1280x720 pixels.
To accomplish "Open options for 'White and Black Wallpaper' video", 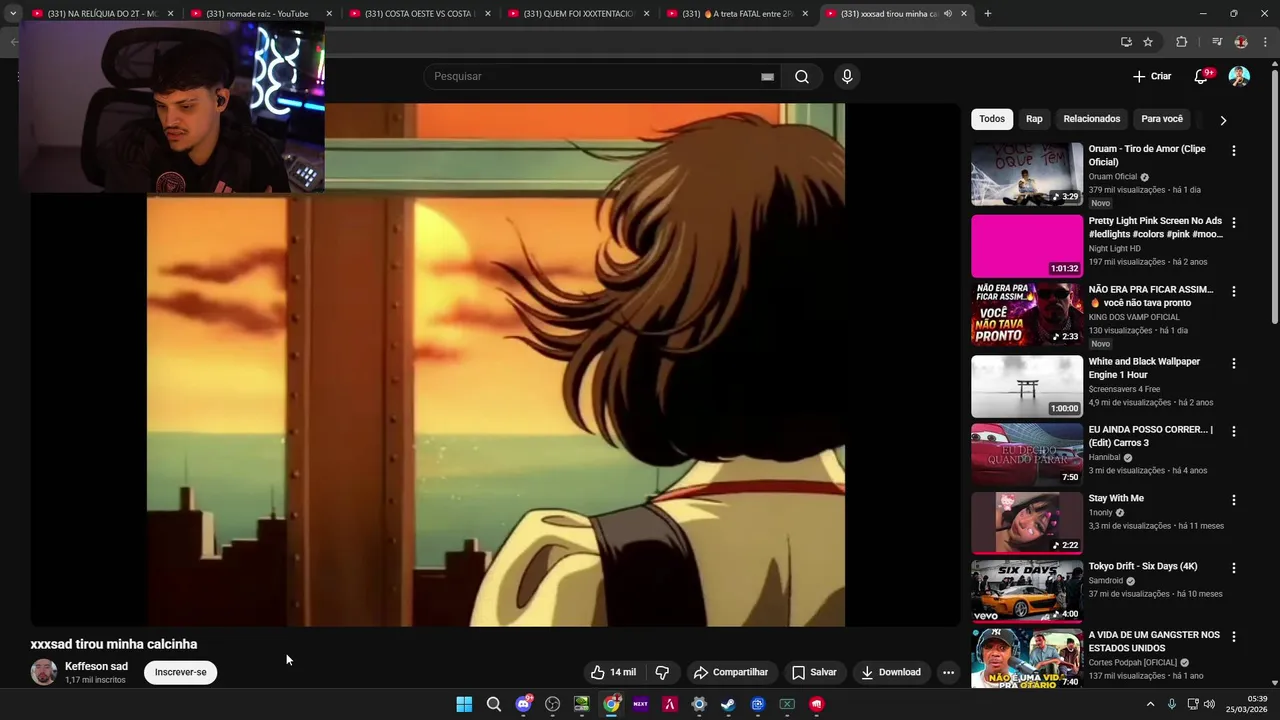I will (x=1233, y=364).
